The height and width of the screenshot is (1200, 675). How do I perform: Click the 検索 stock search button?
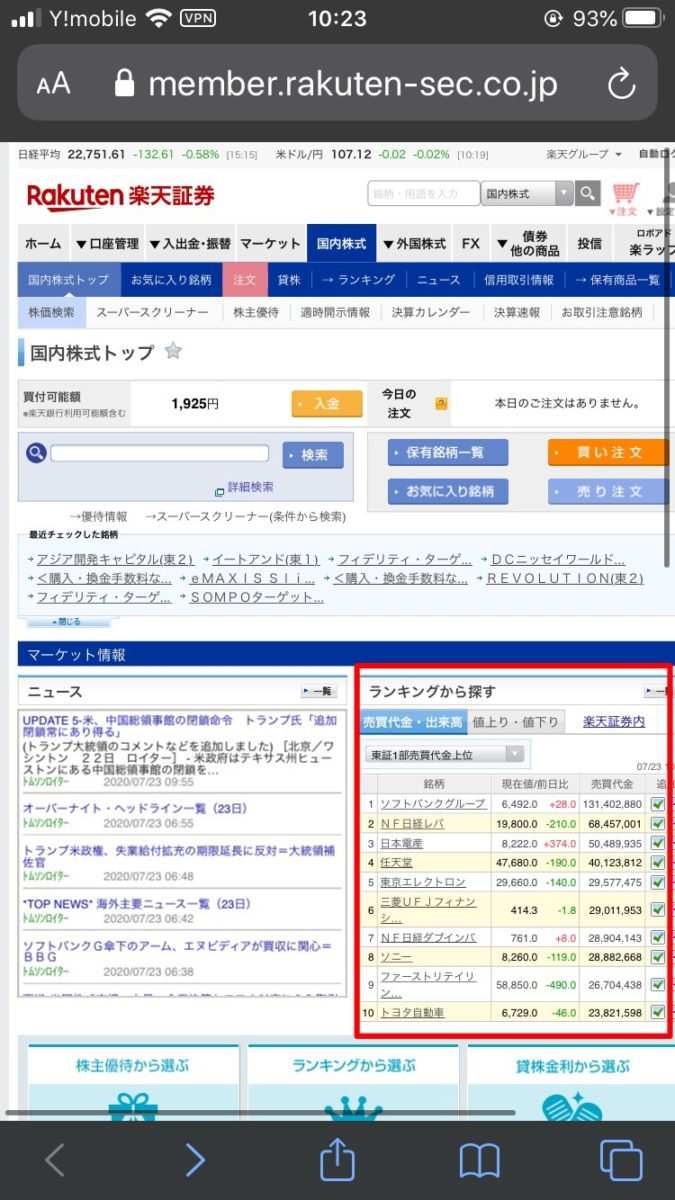coord(313,455)
